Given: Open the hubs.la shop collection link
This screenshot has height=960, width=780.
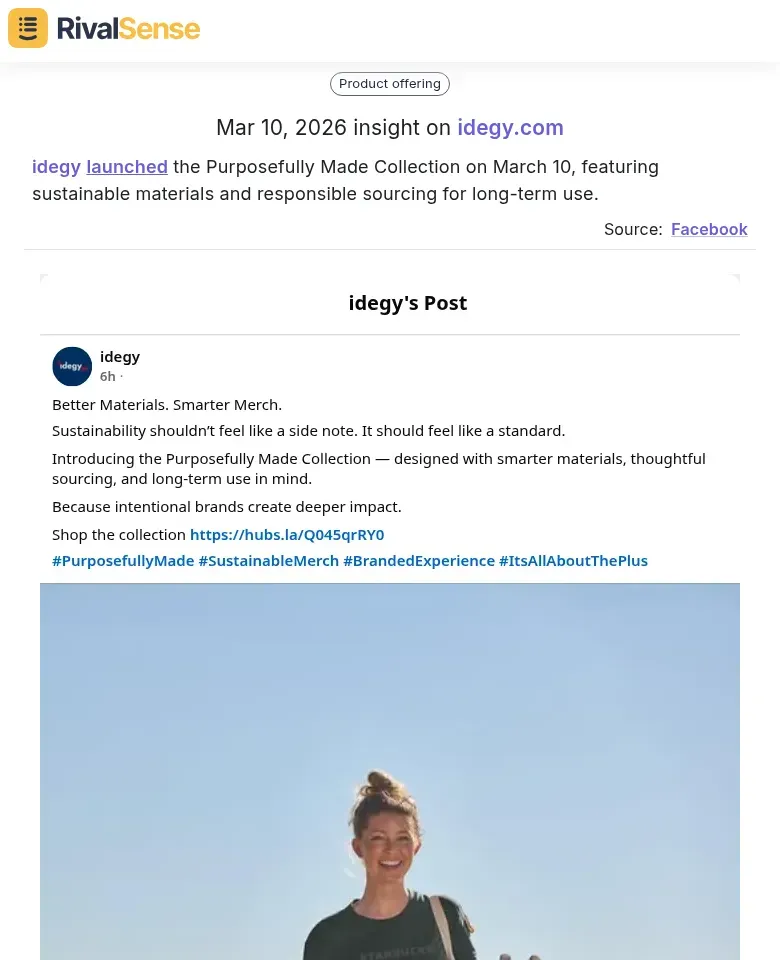Looking at the screenshot, I should point(287,534).
